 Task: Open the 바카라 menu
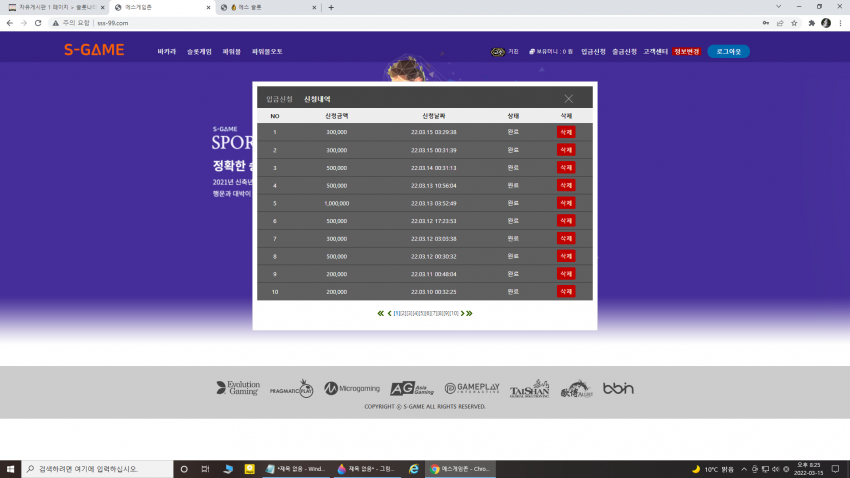167,51
